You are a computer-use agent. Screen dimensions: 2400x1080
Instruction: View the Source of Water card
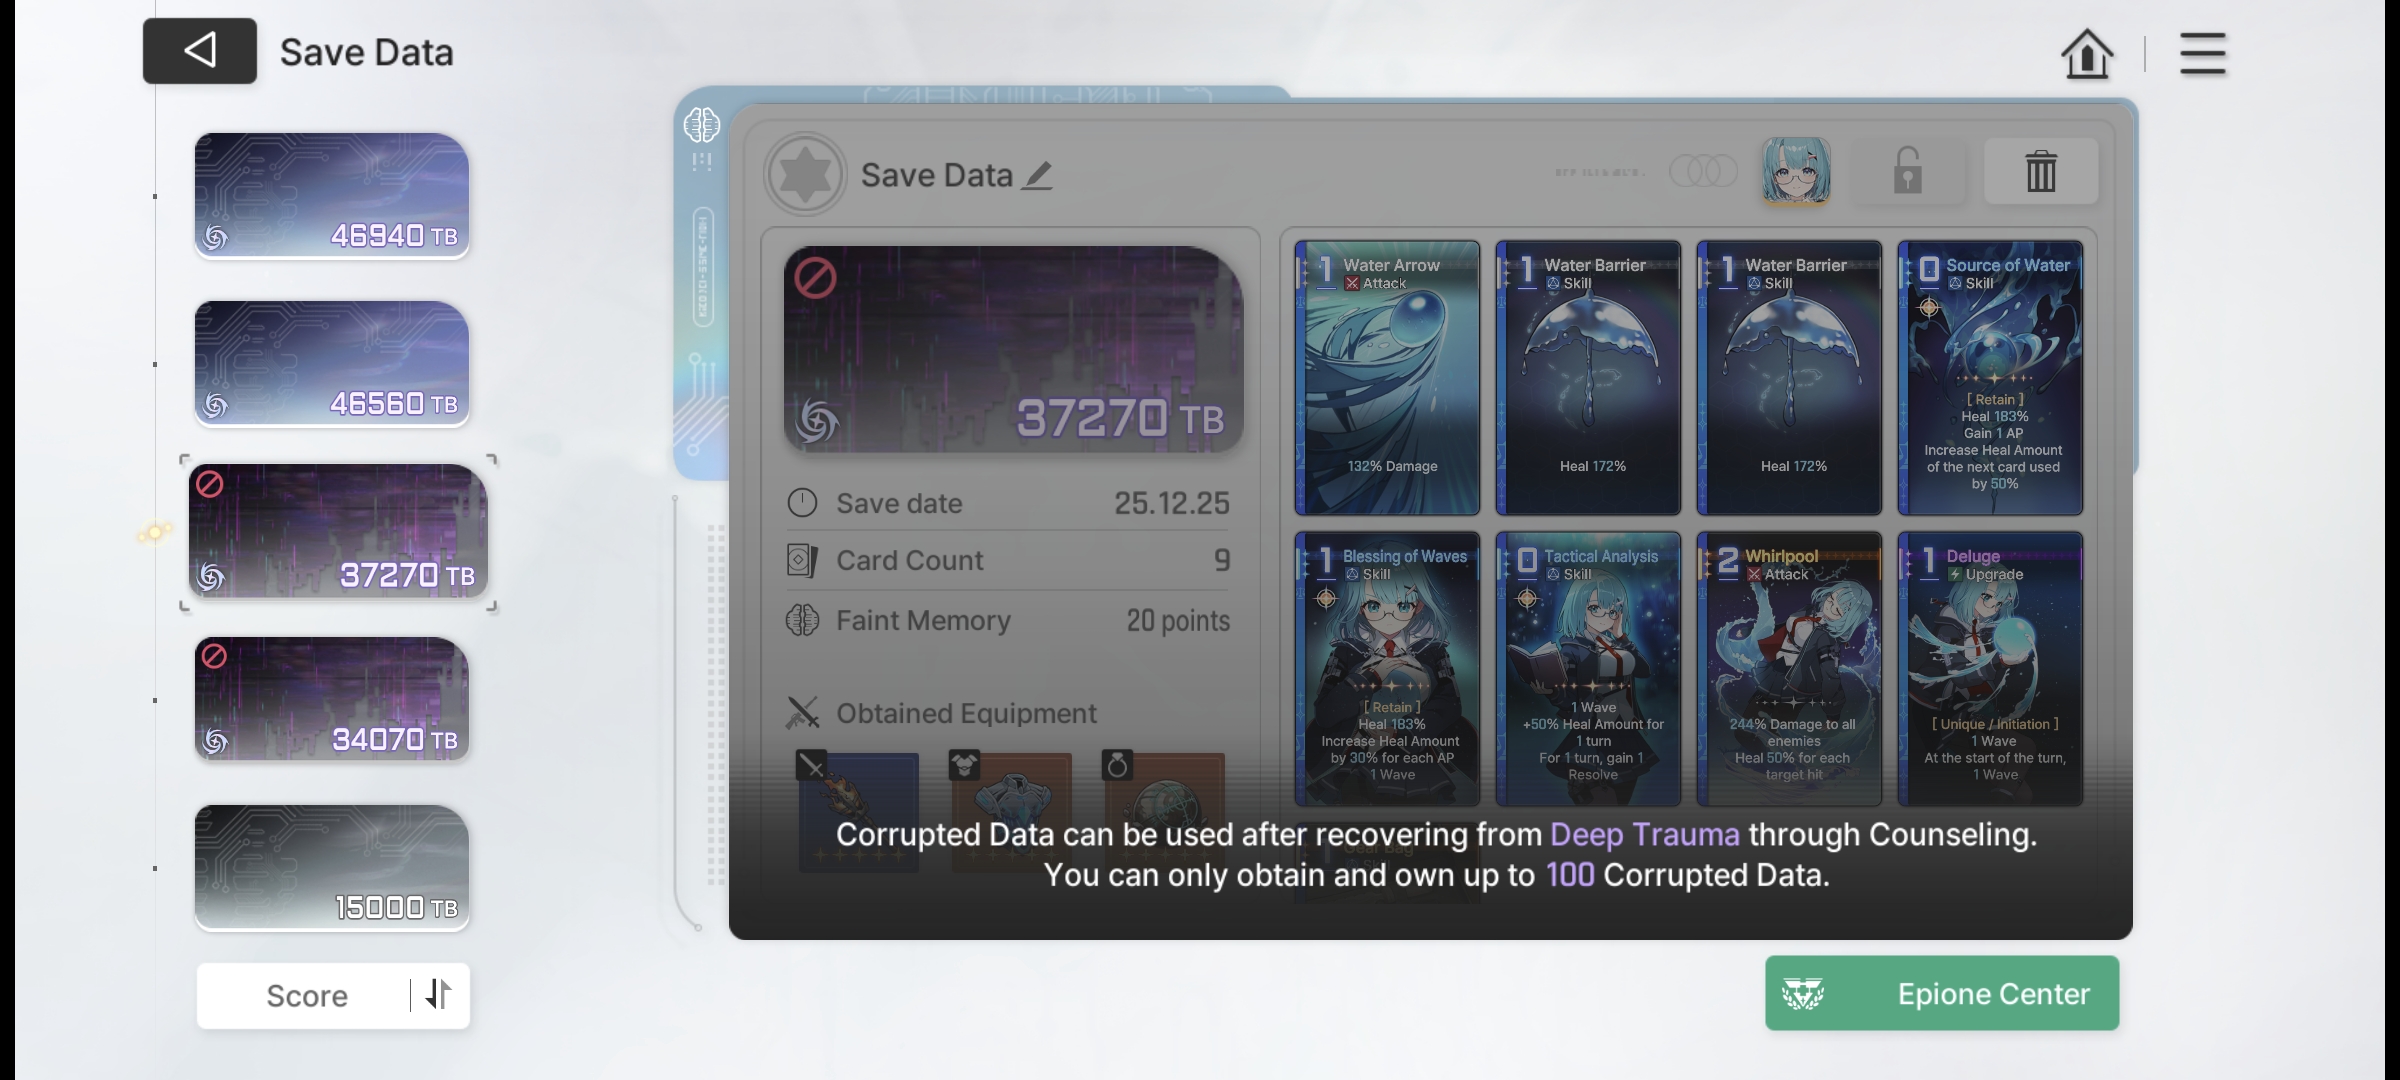[x=1990, y=378]
